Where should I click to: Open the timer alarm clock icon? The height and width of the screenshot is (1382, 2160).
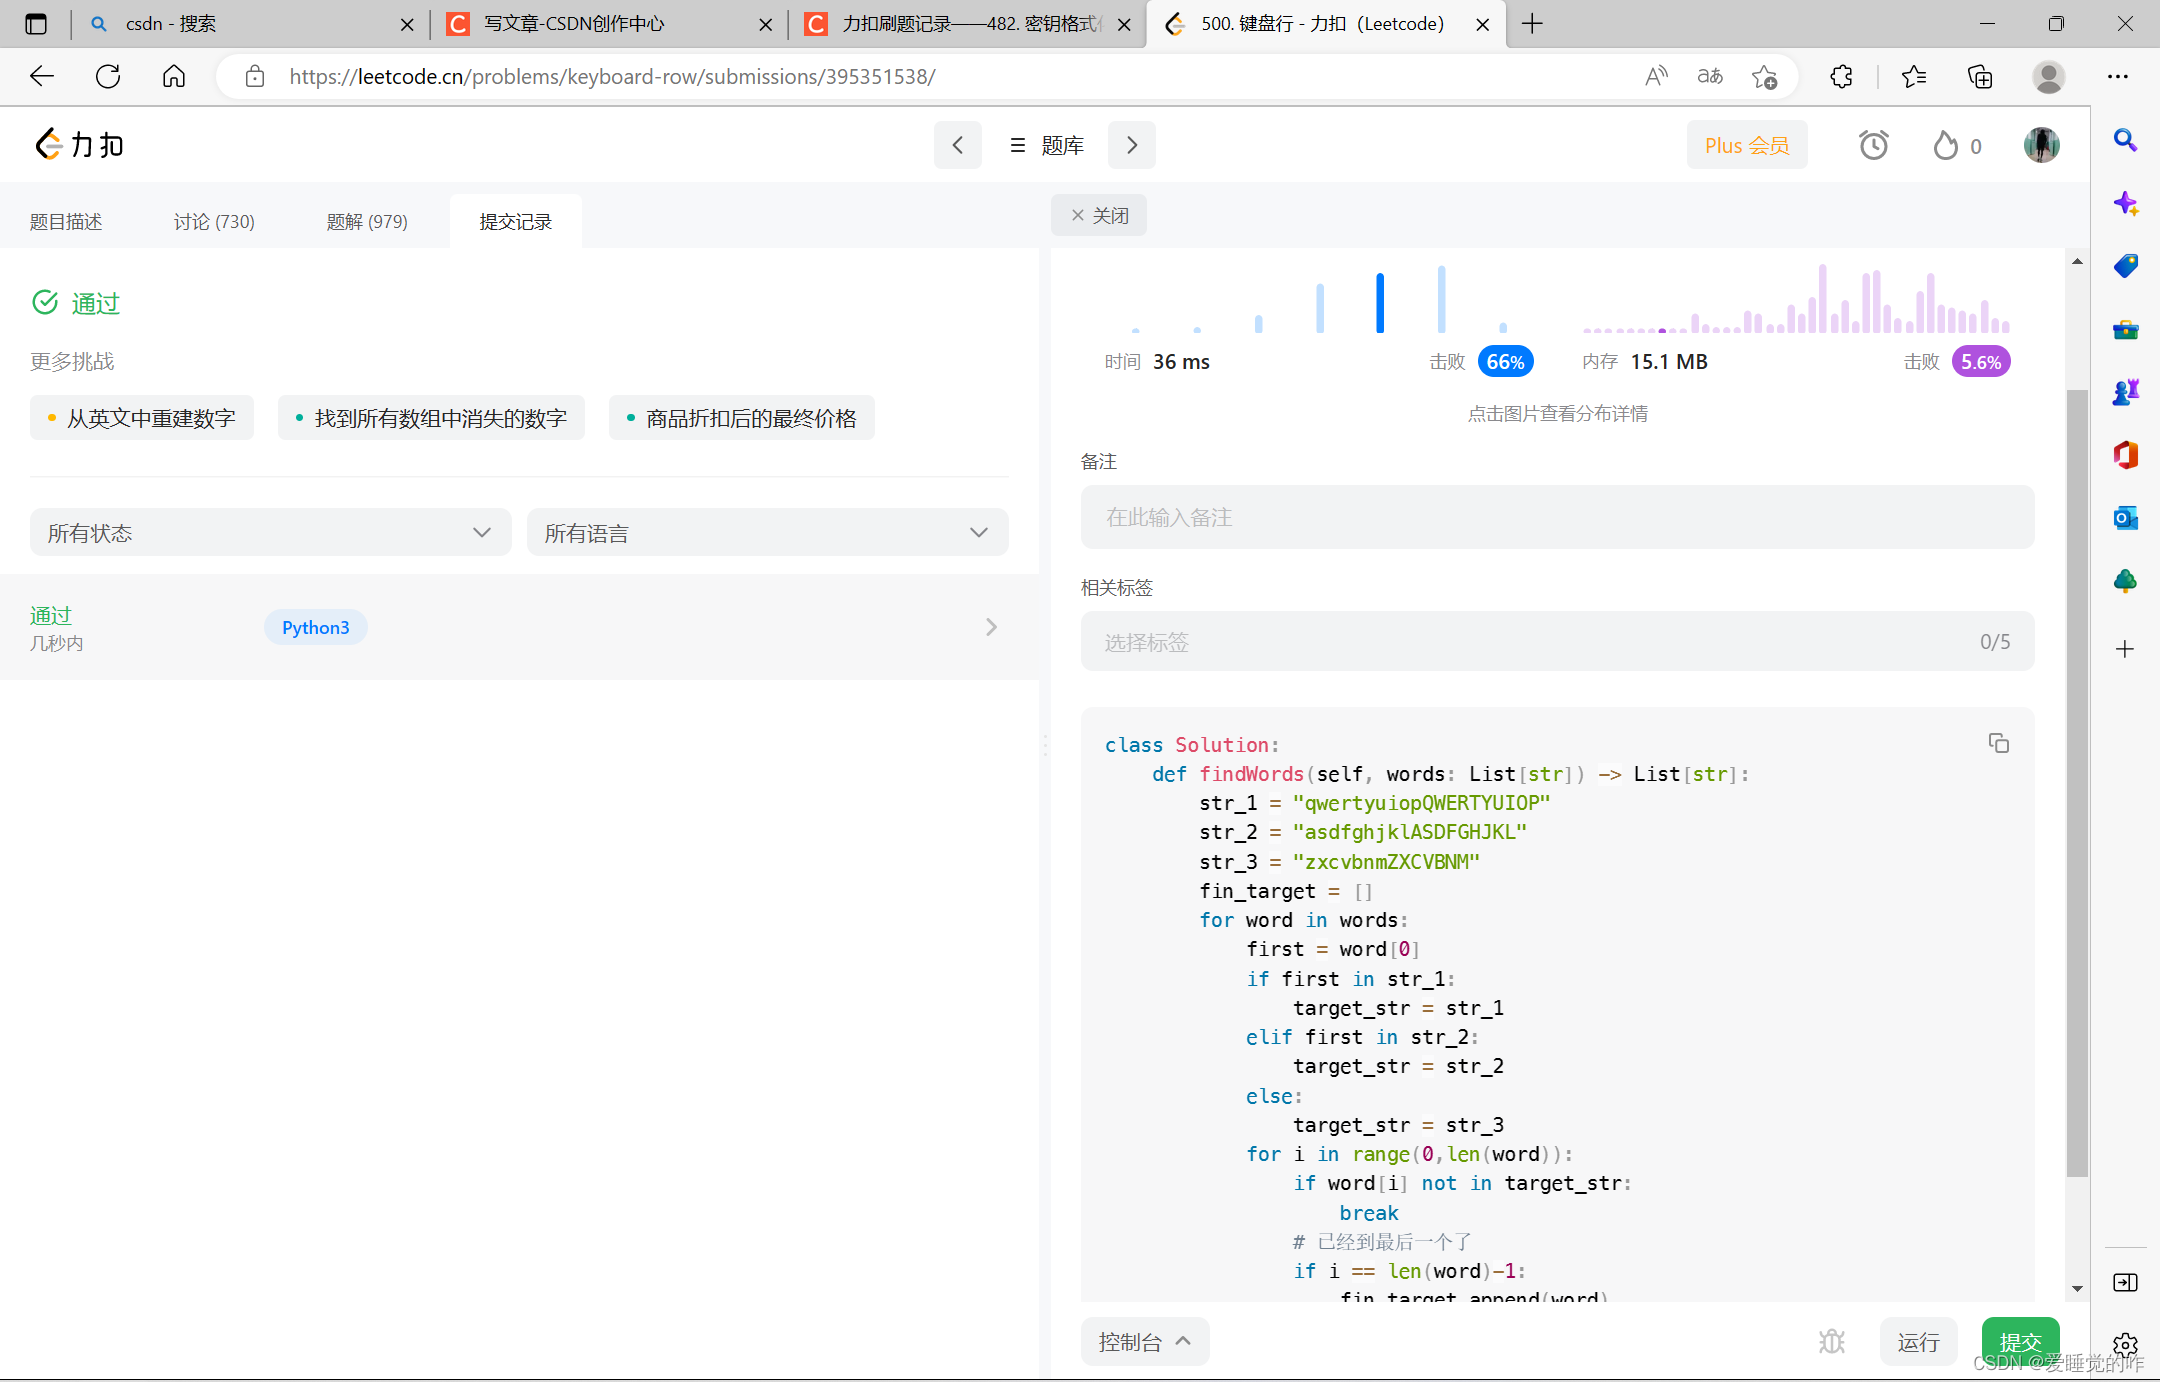(1873, 146)
